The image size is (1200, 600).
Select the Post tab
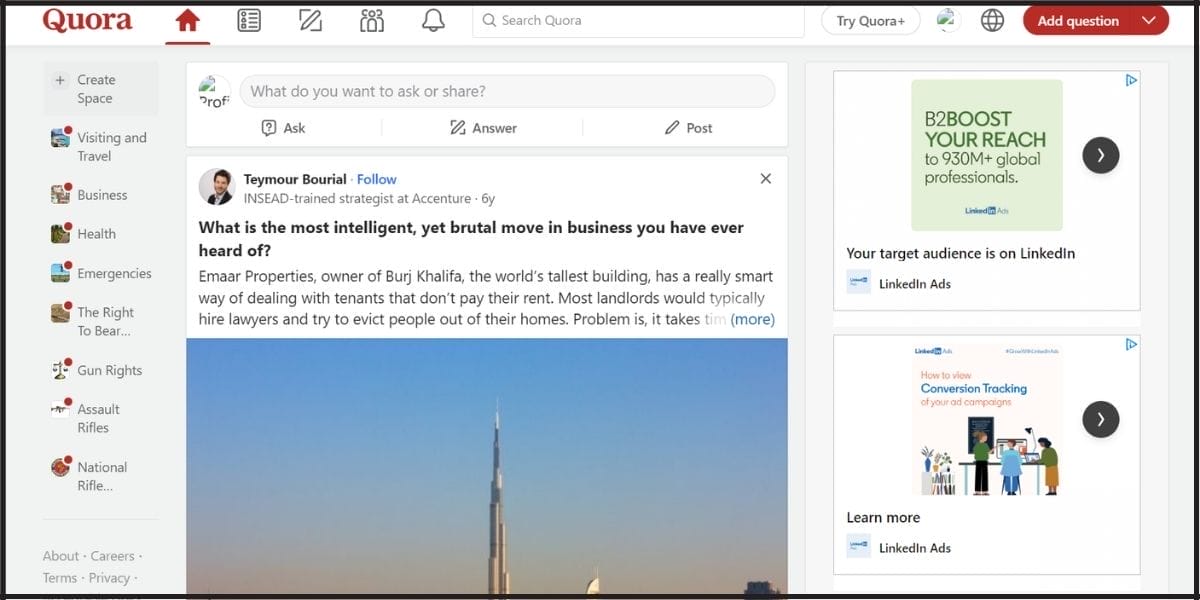pos(688,128)
